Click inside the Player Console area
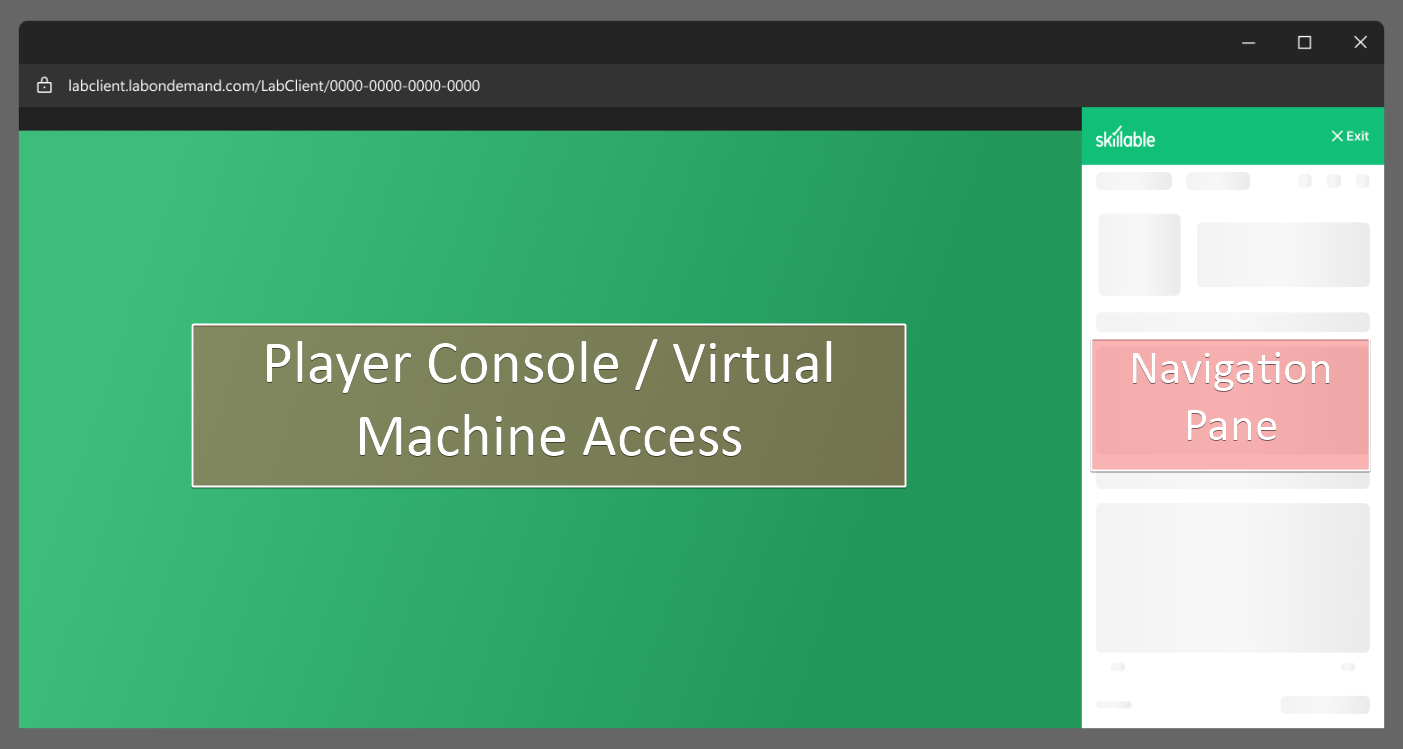This screenshot has height=749, width=1403. pos(548,404)
